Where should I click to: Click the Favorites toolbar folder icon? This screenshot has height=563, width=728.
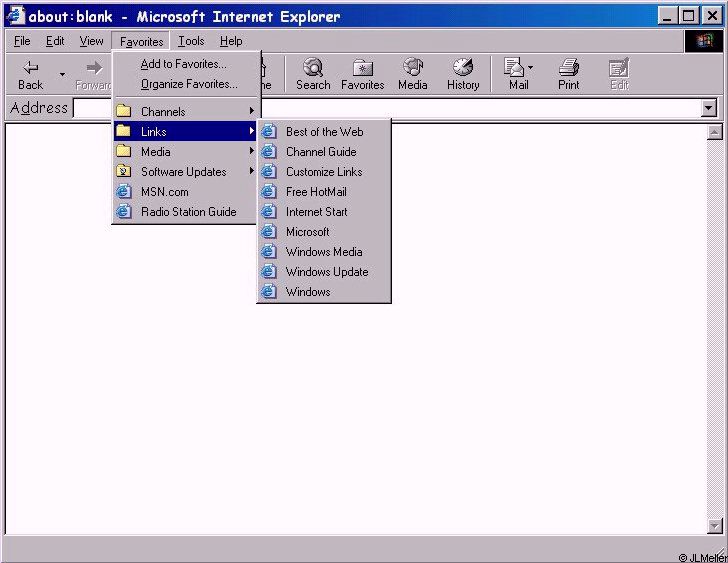[x=363, y=68]
